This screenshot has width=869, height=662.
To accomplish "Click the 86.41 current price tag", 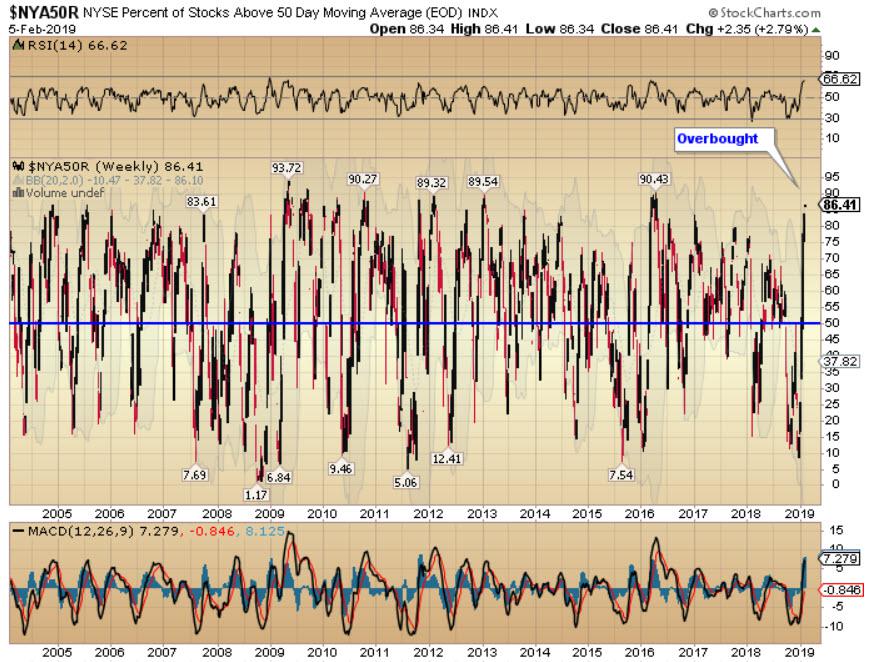I will 840,205.
